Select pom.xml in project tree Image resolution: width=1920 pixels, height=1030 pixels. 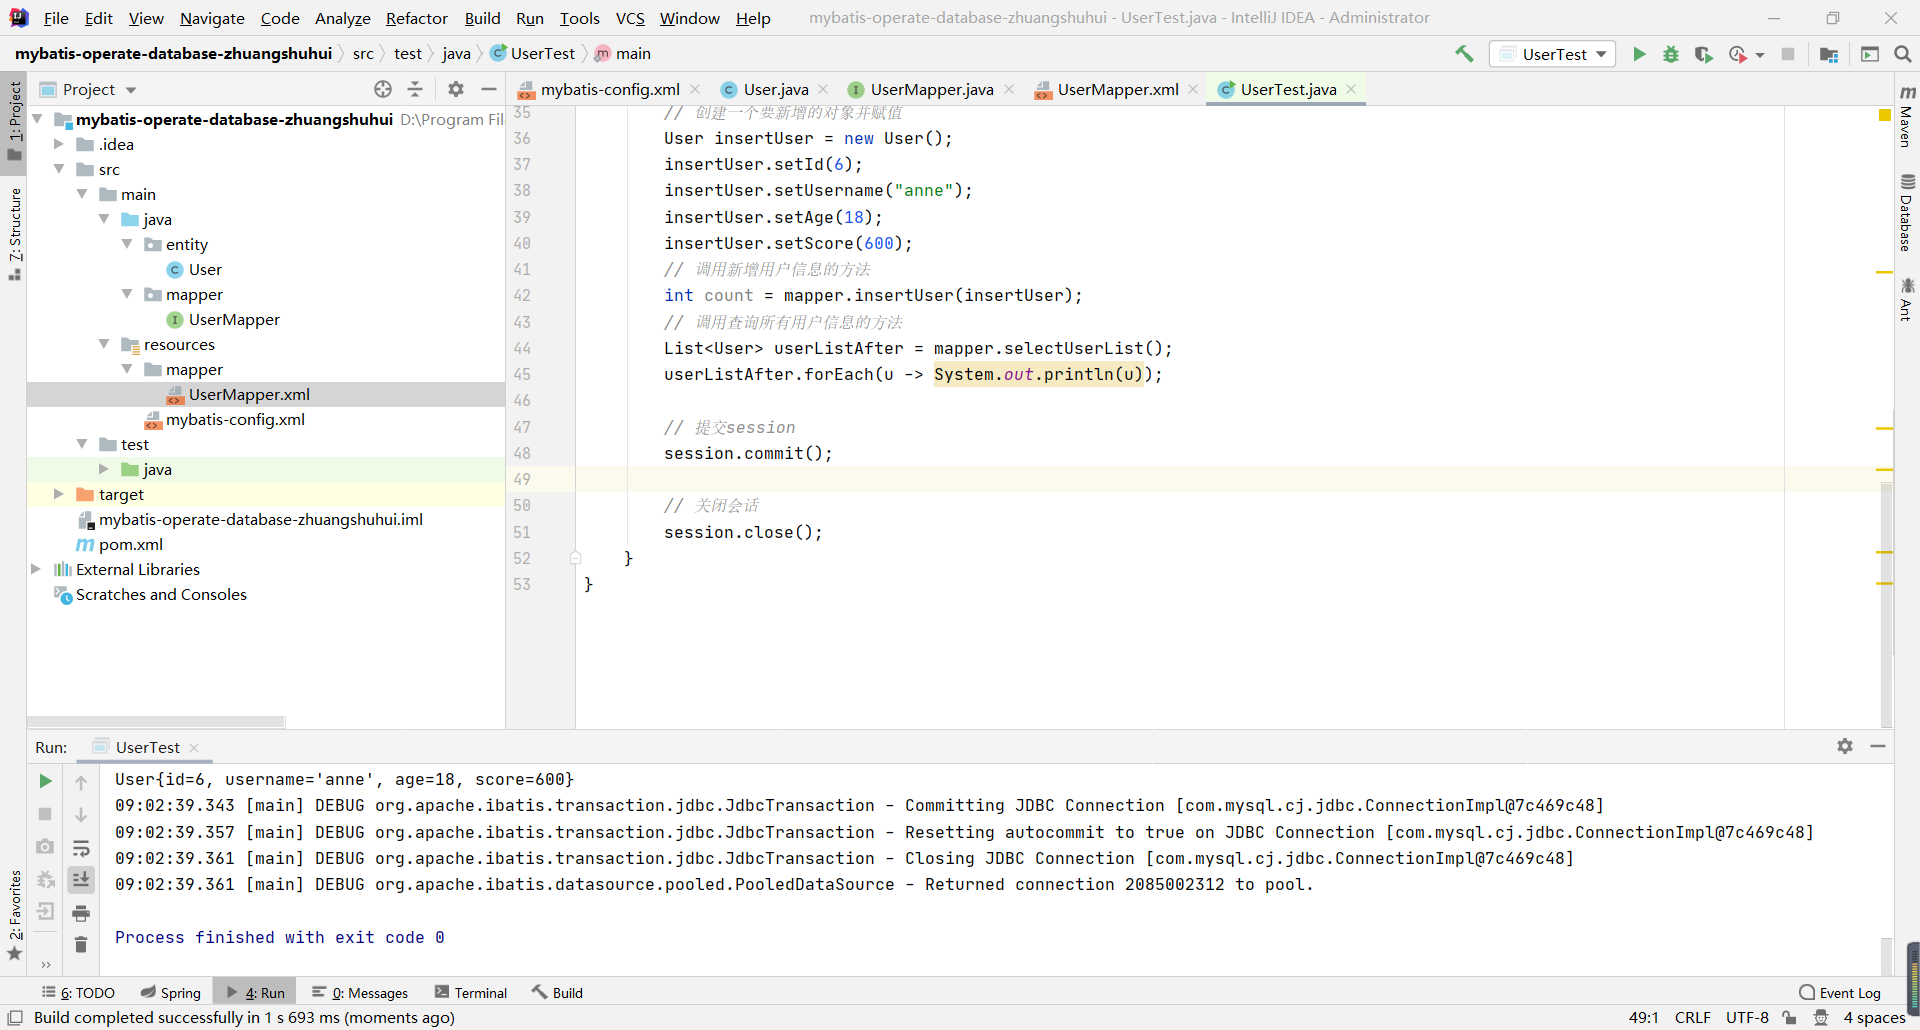tap(130, 544)
